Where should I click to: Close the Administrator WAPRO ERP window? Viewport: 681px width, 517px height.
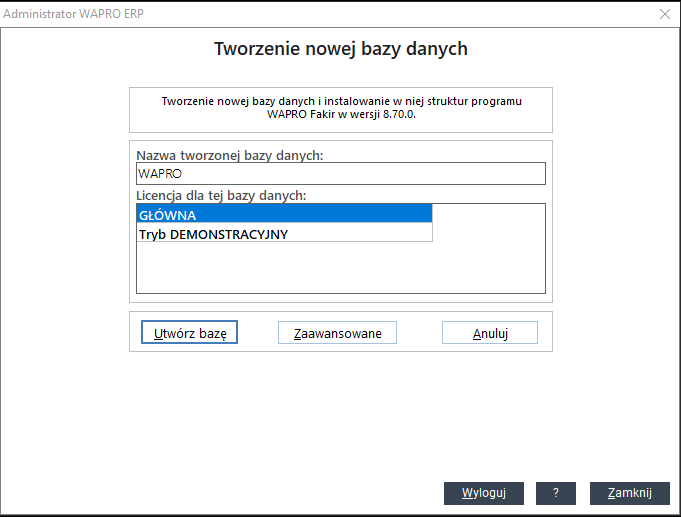pos(665,14)
